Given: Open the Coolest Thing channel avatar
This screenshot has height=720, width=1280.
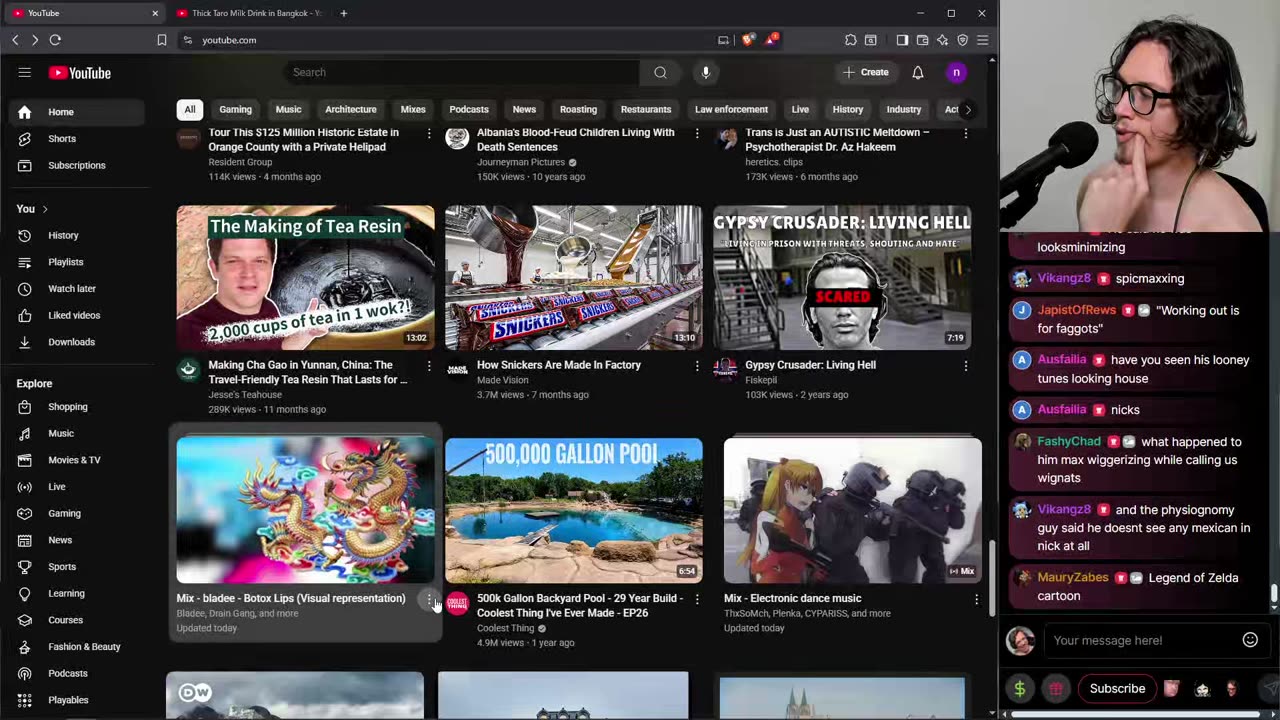Looking at the screenshot, I should click(x=457, y=603).
